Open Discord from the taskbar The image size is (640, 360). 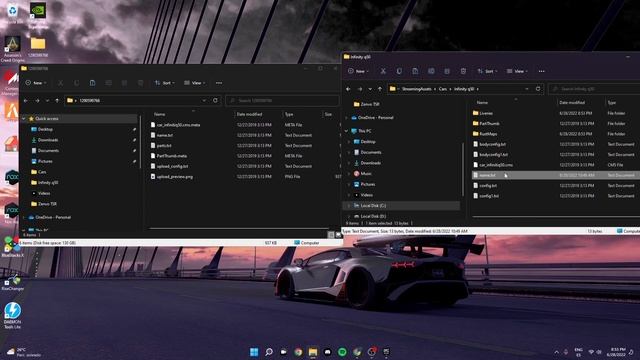pos(328,352)
